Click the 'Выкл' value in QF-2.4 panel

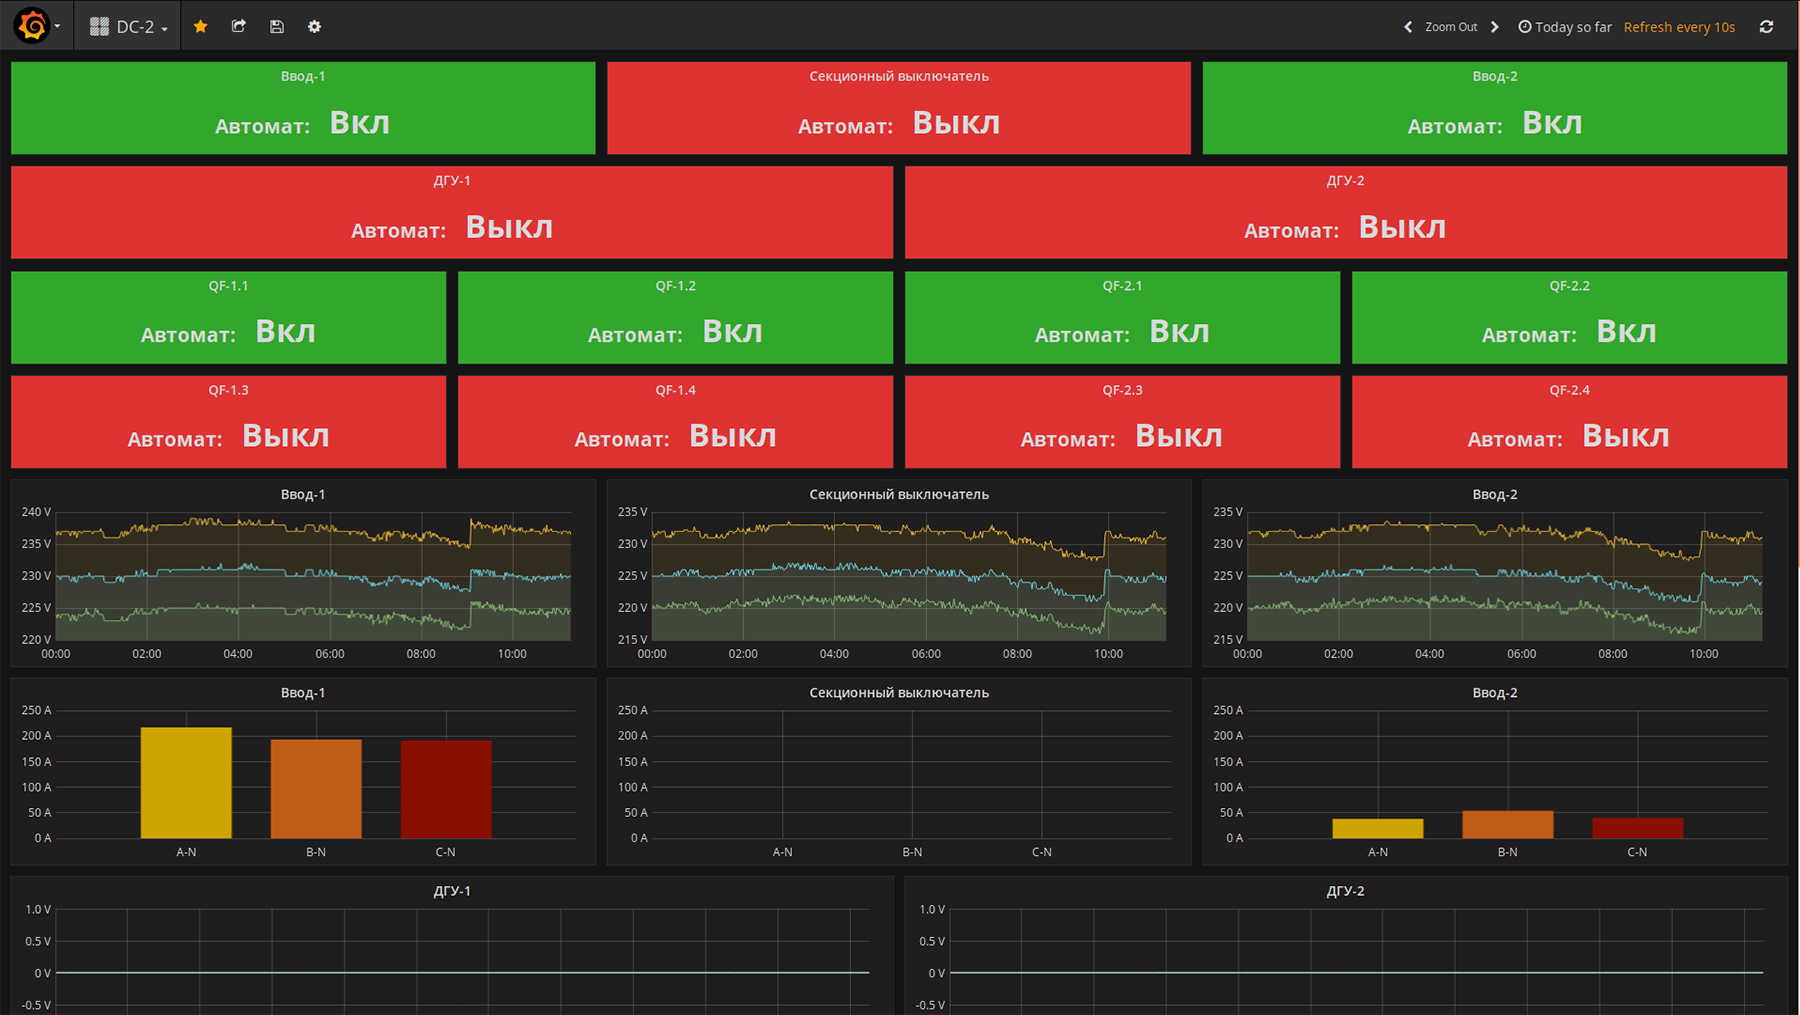1626,436
